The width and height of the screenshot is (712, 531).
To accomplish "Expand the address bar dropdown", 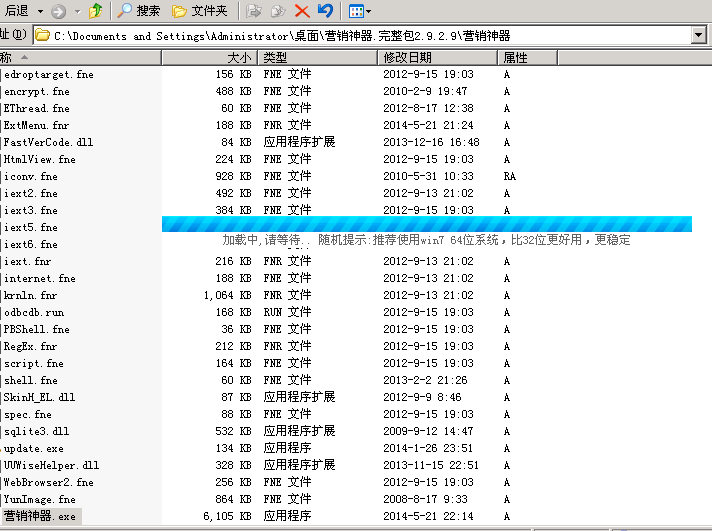I will point(698,36).
